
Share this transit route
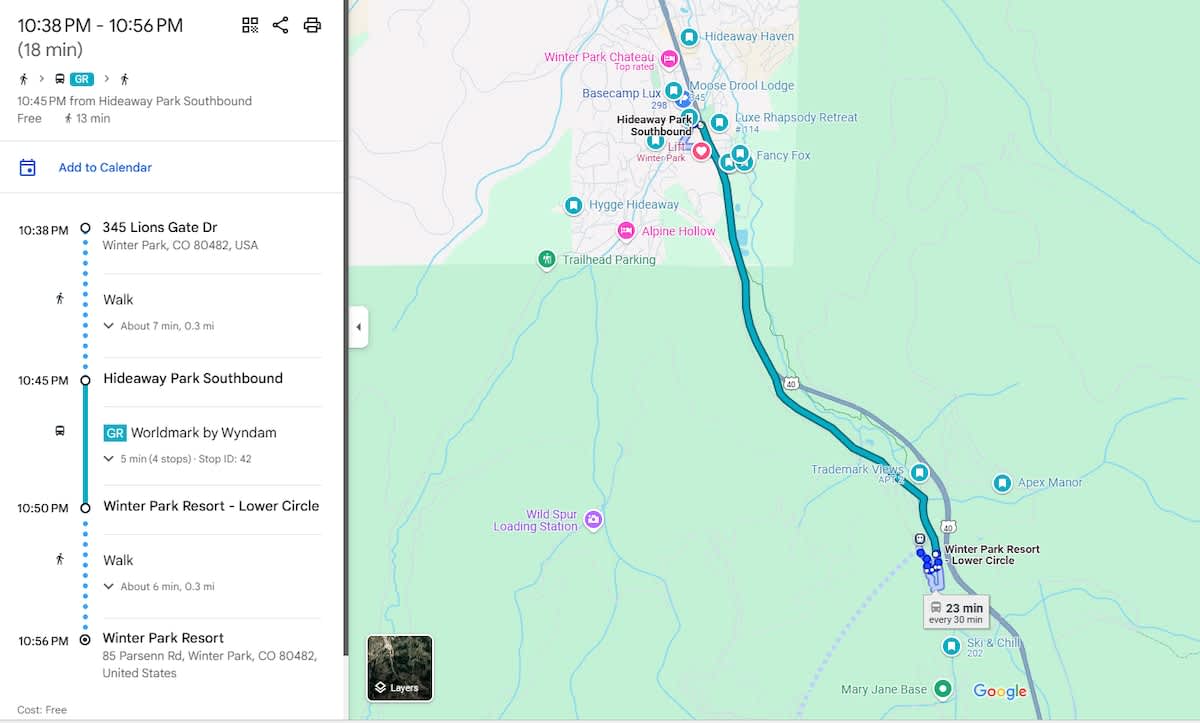280,26
